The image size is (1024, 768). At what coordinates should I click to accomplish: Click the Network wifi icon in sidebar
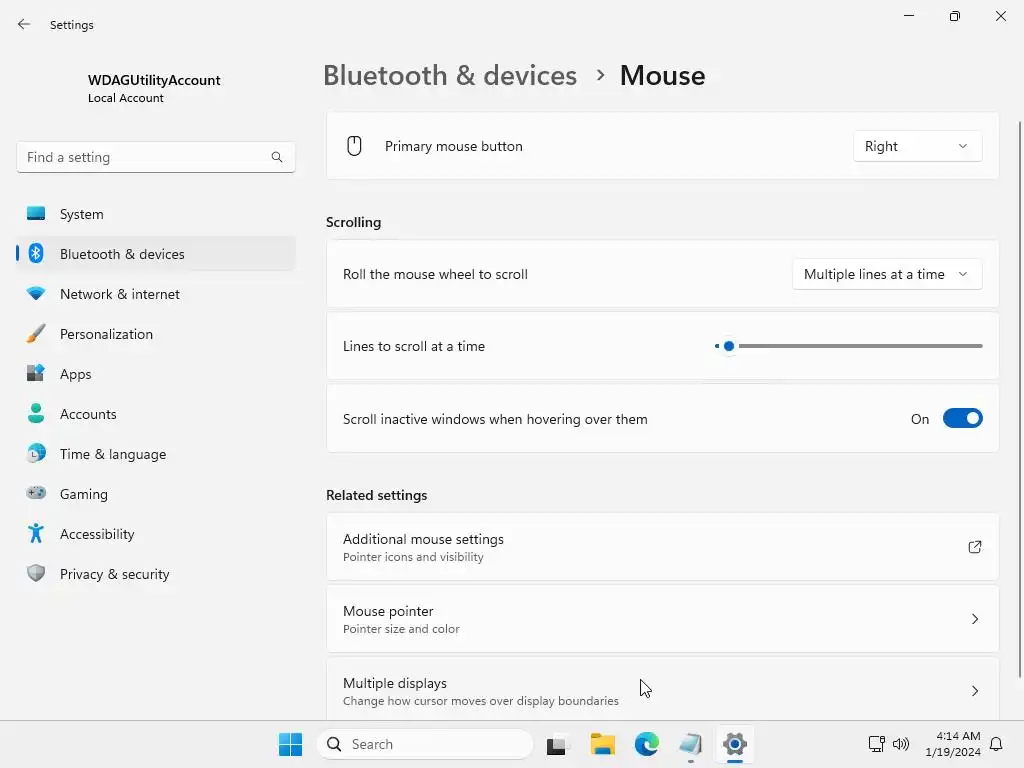click(36, 294)
